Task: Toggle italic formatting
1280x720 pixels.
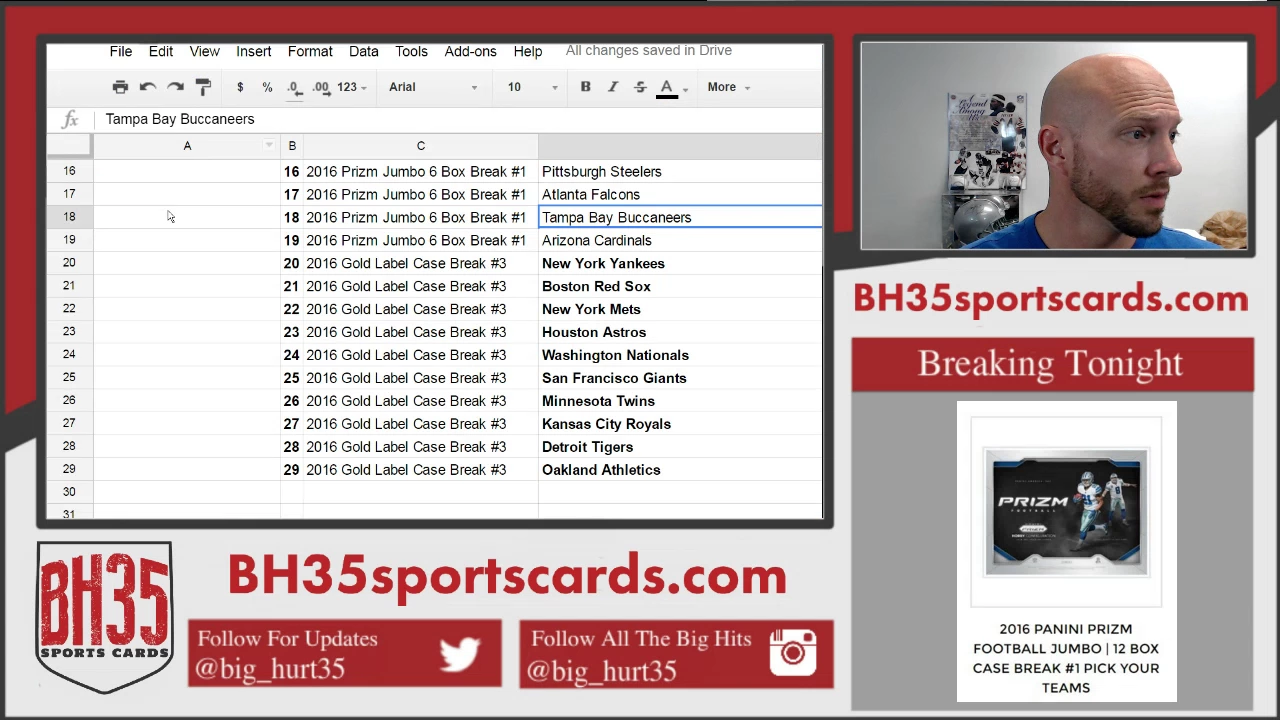Action: coord(613,87)
